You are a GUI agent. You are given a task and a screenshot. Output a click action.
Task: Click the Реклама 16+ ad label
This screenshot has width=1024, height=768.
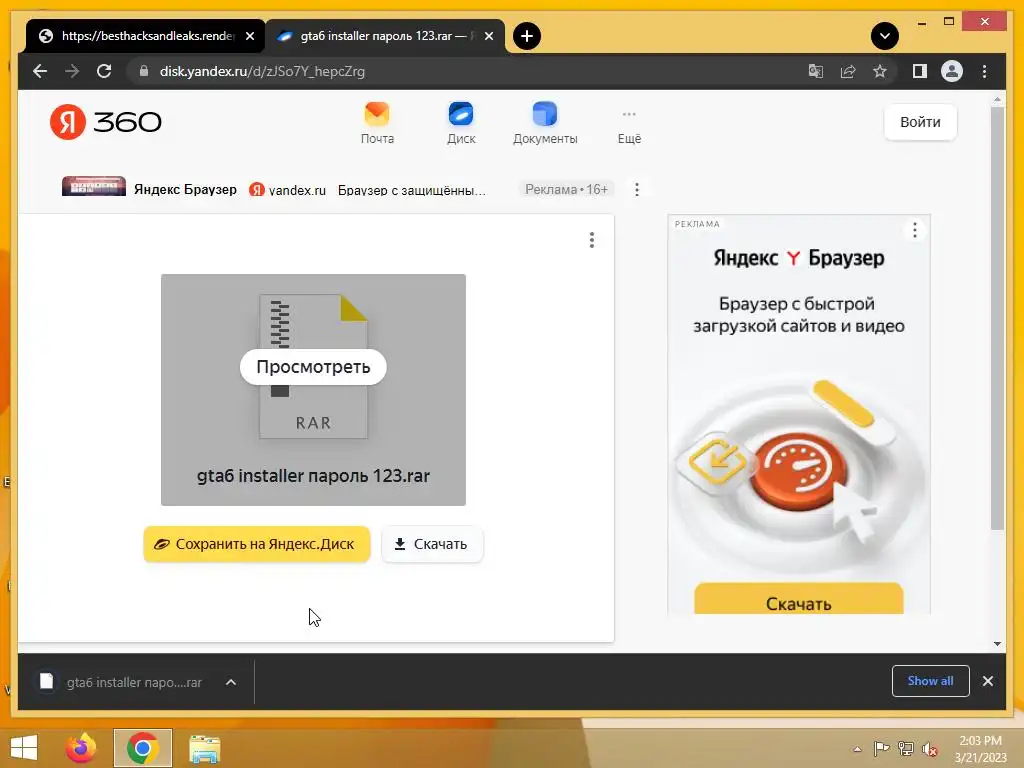point(567,189)
